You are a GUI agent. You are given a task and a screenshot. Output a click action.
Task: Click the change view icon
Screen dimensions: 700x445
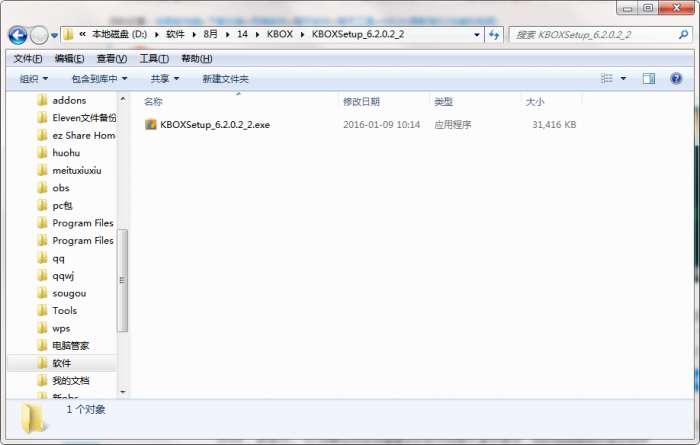point(606,79)
